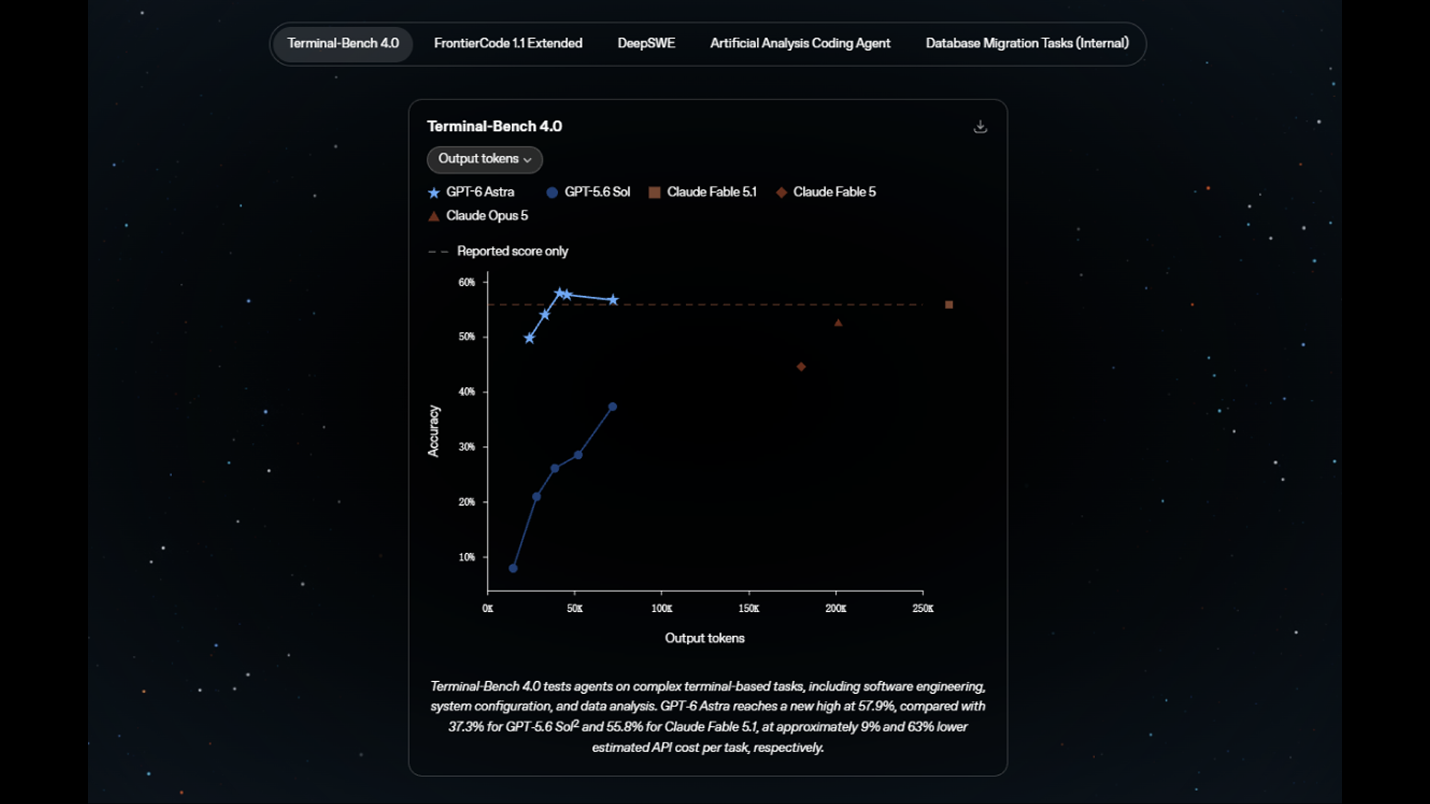Open Database Migration Tasks (Internal) tab
The width and height of the screenshot is (1430, 804).
(1027, 44)
